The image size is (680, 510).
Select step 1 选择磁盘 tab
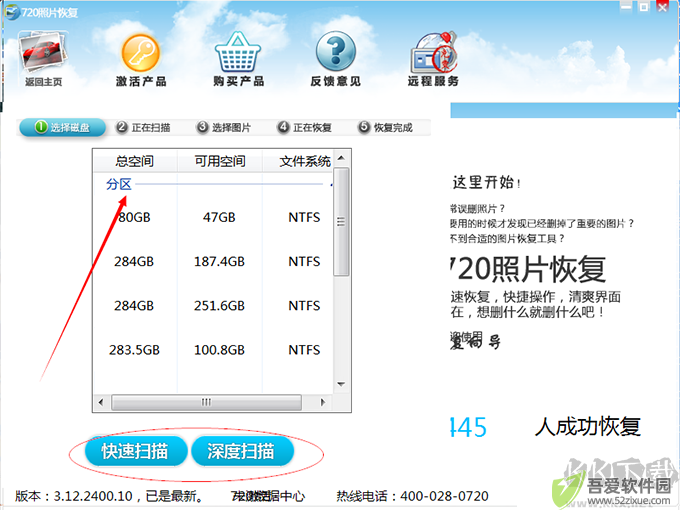point(62,128)
